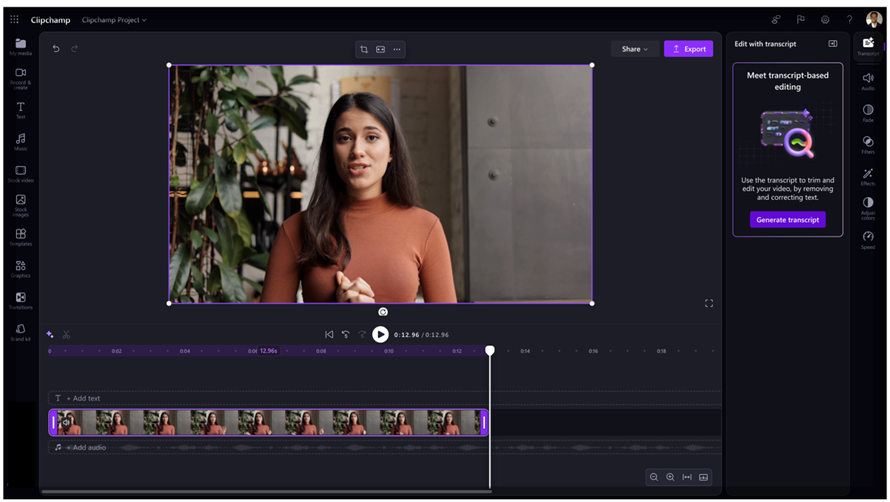
Task: Open the My media panel
Action: click(20, 47)
